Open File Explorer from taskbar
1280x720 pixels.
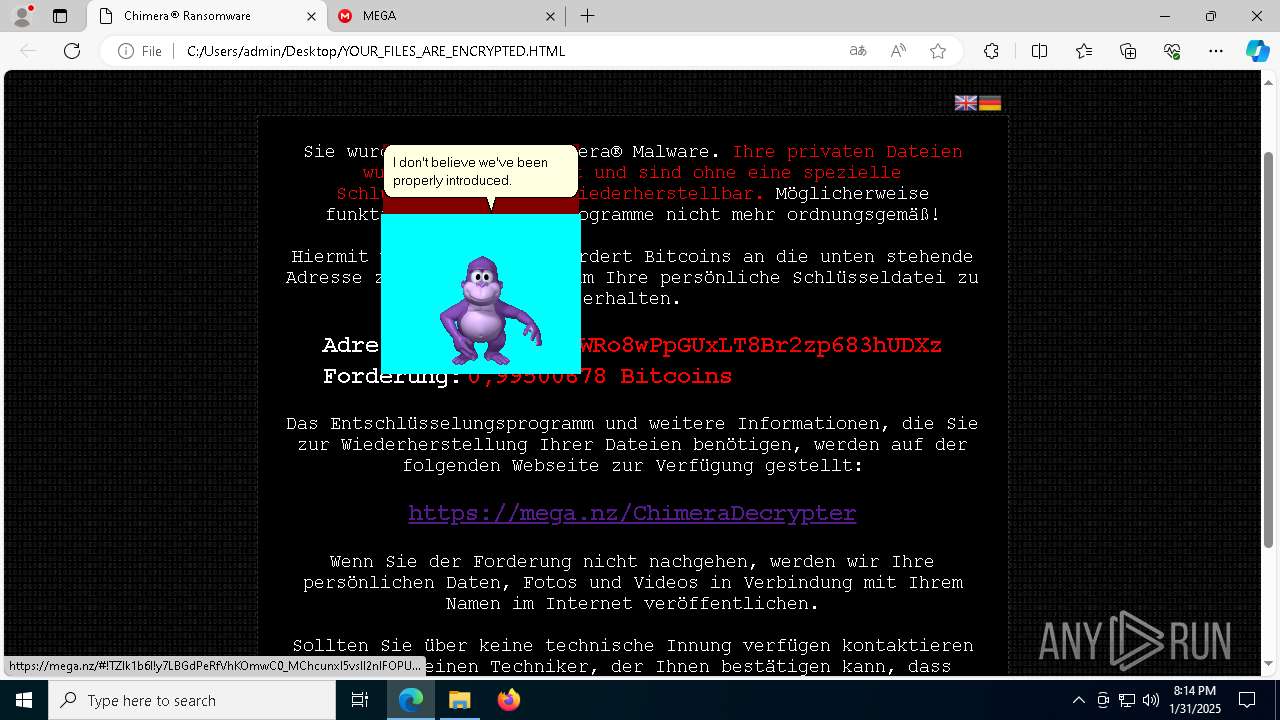(459, 700)
